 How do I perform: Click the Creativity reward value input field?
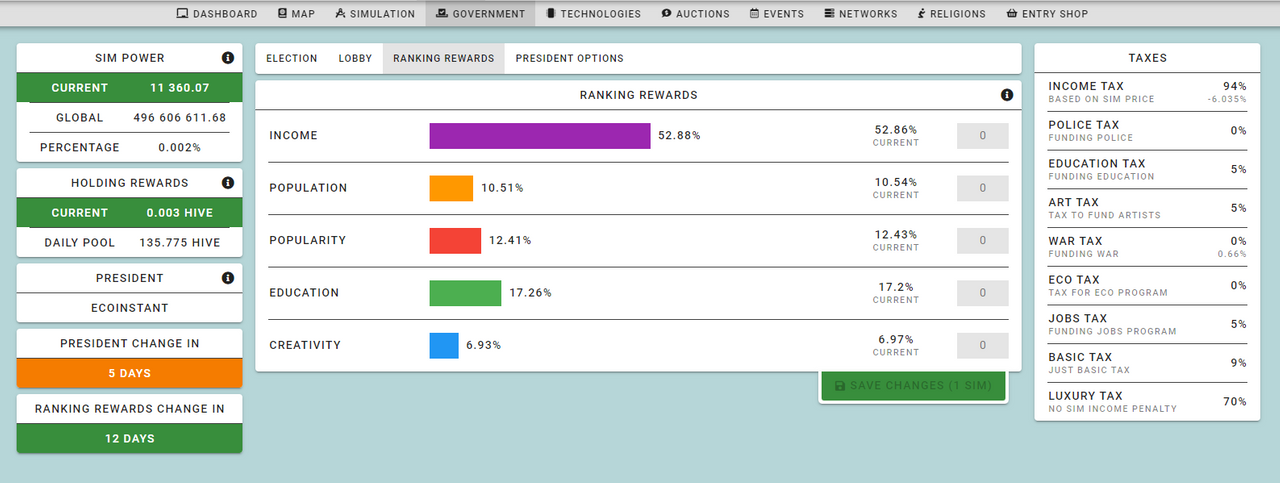983,345
